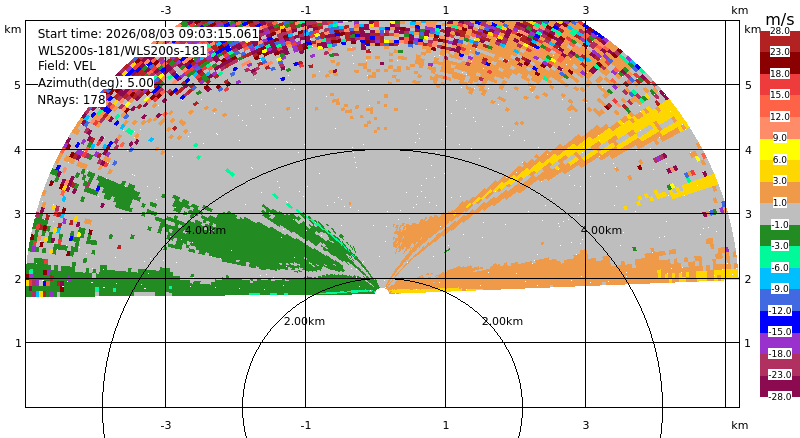Image resolution: width=800 pixels, height=438 pixels.
Task: Click the gray -1.0 to 1.0 colorbar band
Action: [780, 213]
